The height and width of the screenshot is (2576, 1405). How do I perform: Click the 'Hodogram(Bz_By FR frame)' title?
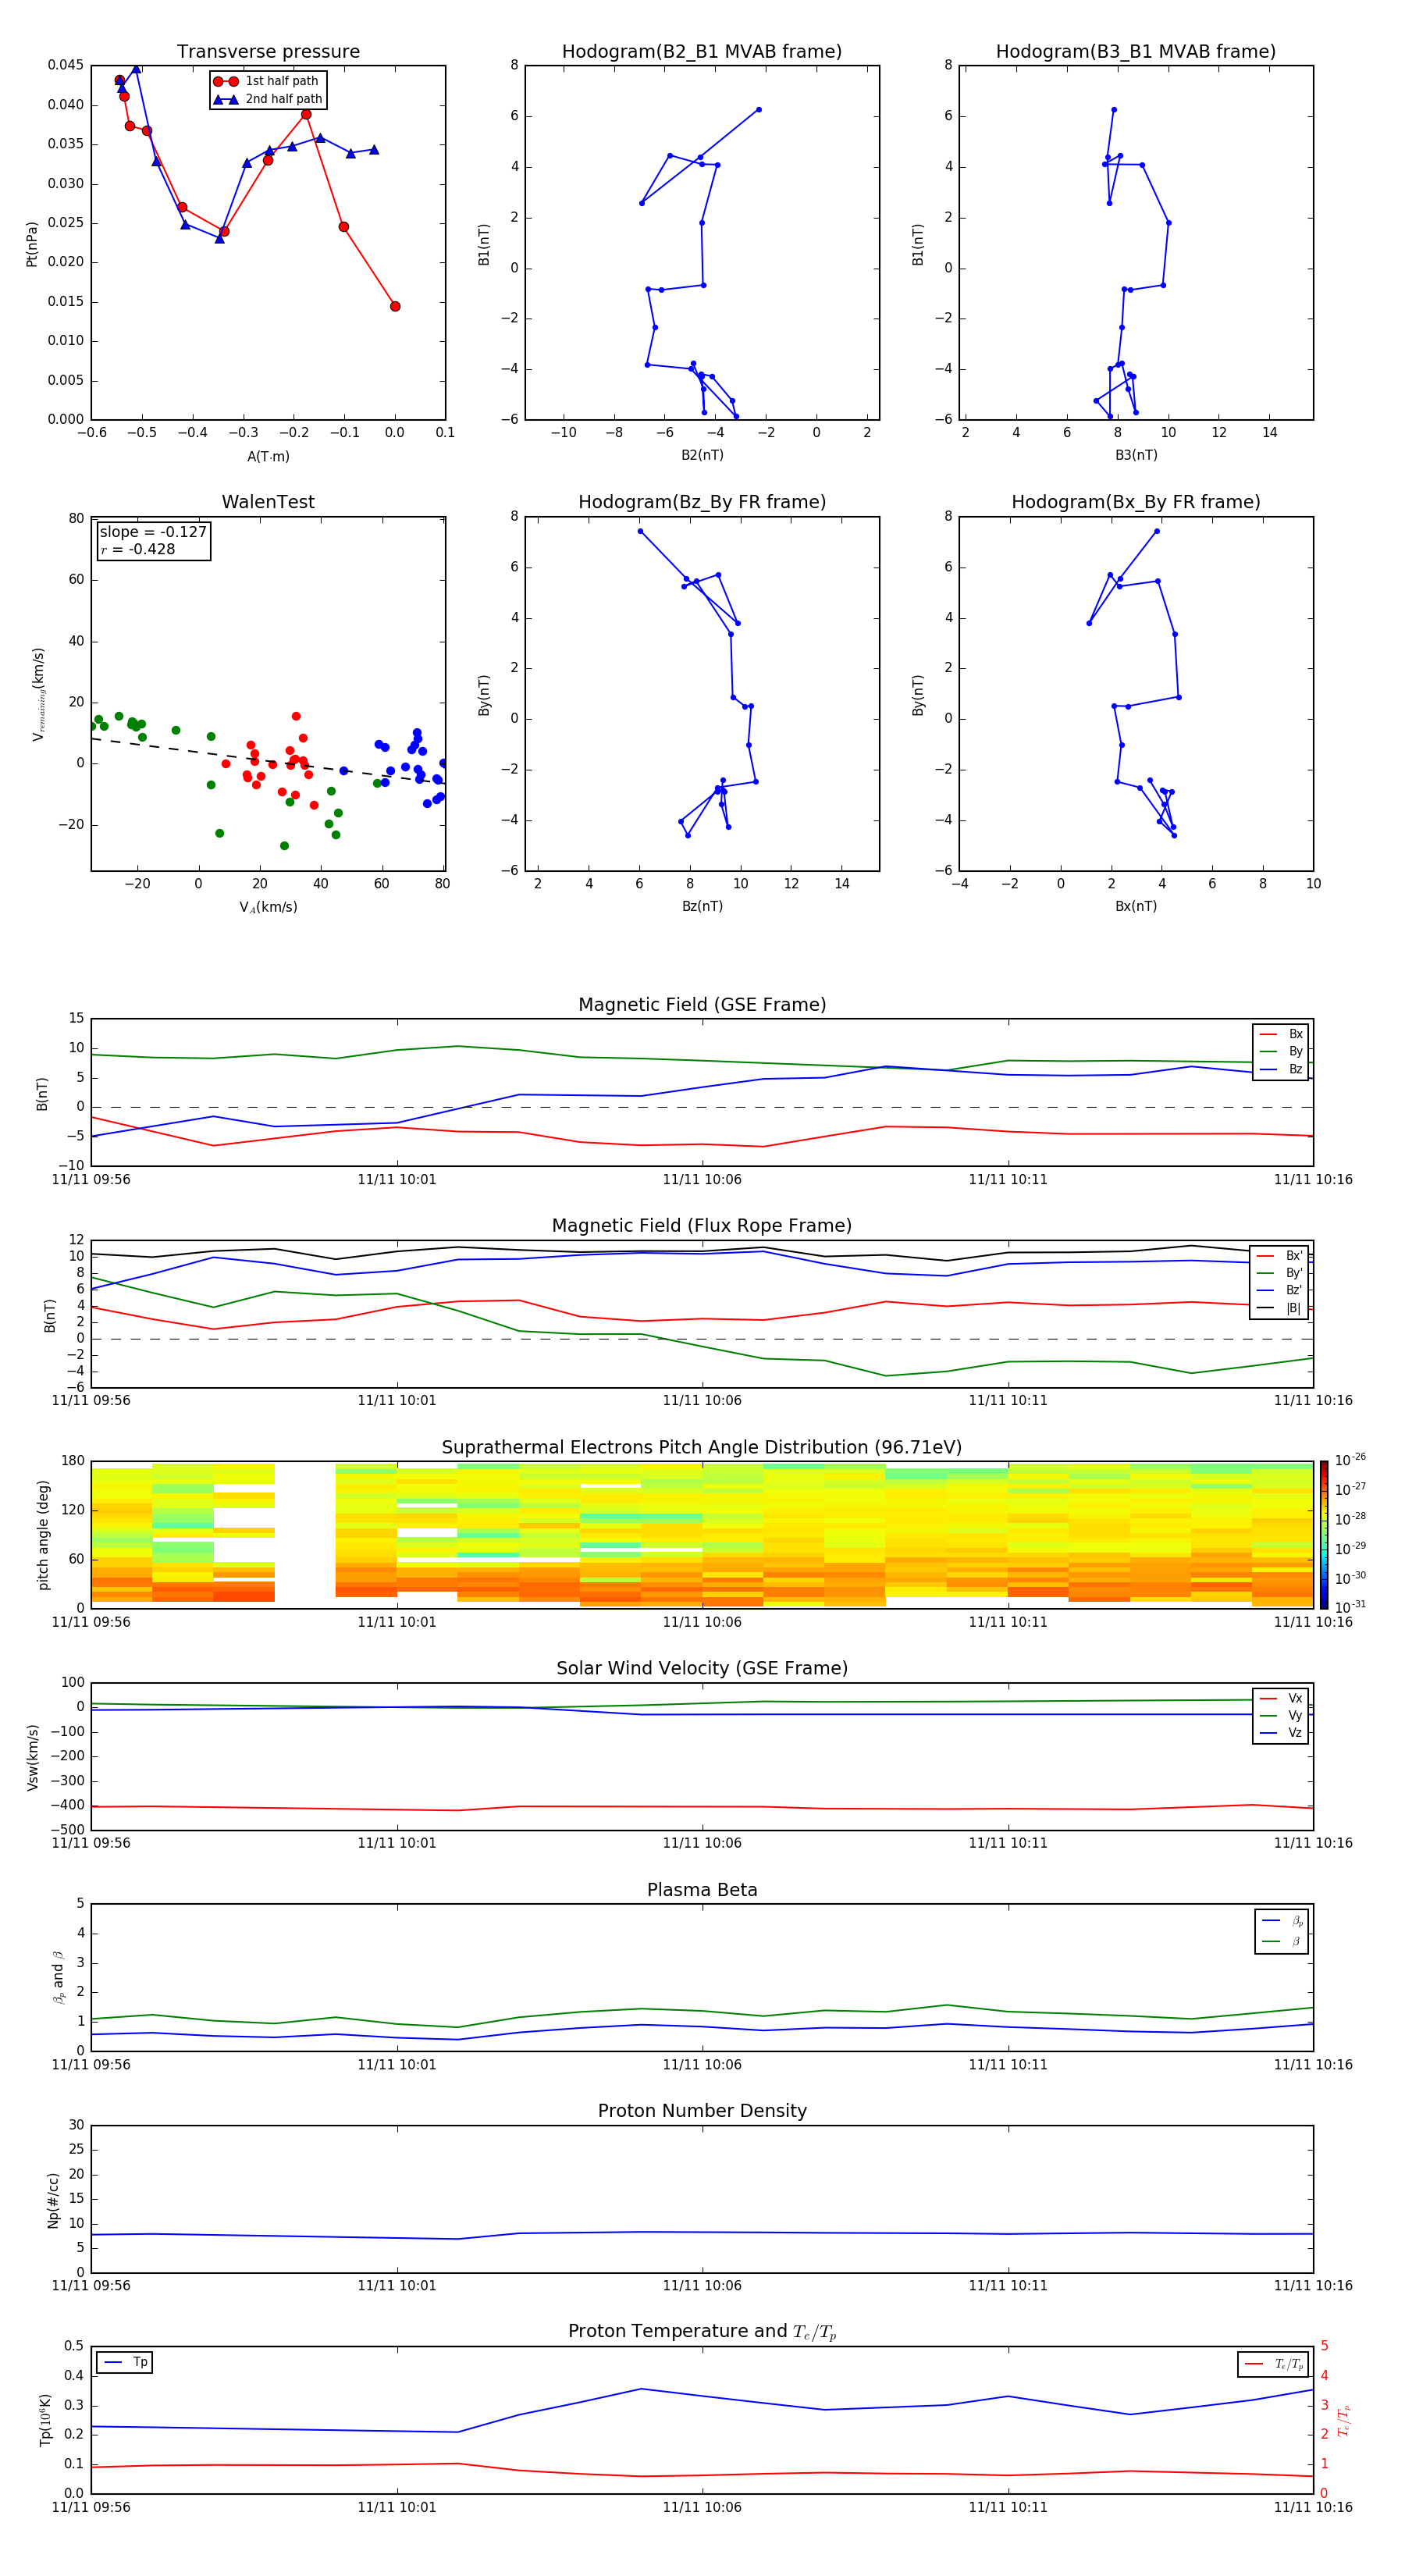702,502
